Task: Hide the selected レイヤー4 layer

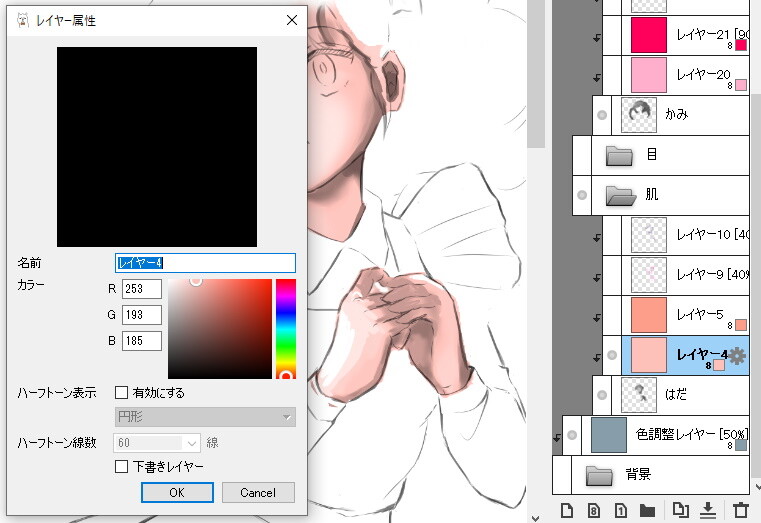Action: coord(612,355)
